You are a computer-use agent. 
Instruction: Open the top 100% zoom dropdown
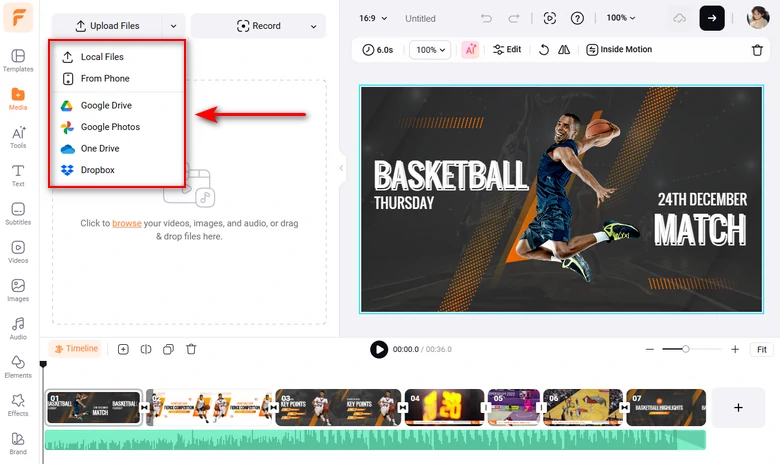pyautogui.click(x=621, y=18)
